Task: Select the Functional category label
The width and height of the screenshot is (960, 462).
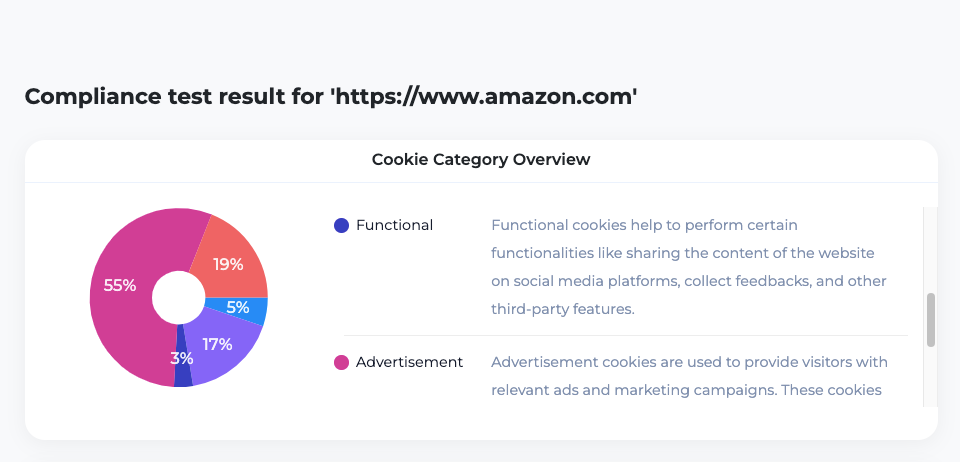Action: tap(394, 225)
